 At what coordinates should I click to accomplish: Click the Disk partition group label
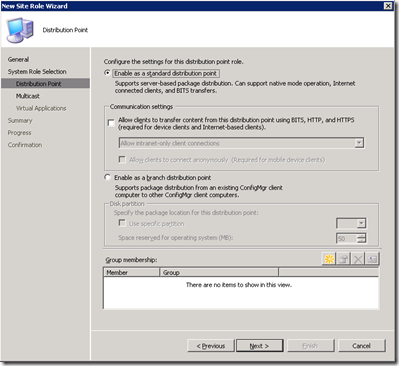(x=127, y=204)
